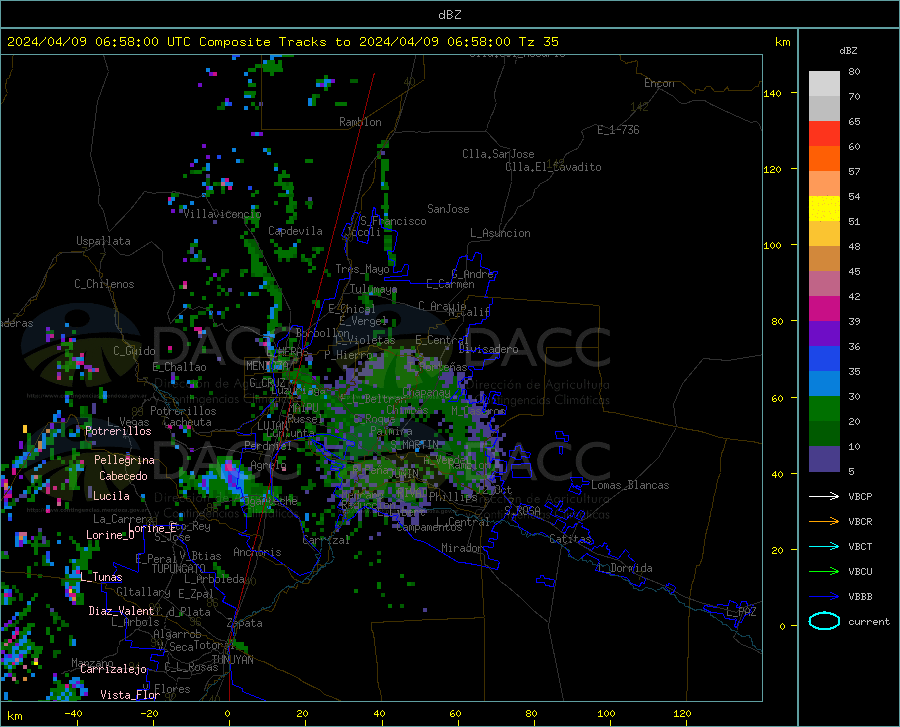Pick the bright green 20-30 dBZ swatch

(x=824, y=409)
